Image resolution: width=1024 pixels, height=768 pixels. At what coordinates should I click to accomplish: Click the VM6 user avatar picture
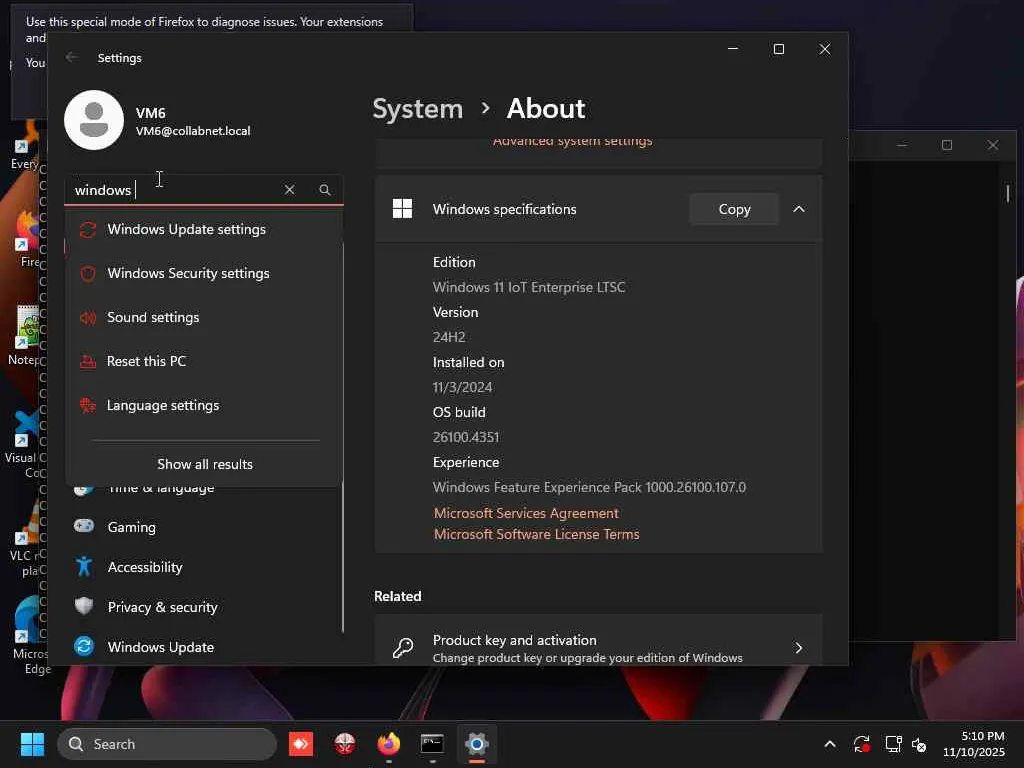point(94,120)
